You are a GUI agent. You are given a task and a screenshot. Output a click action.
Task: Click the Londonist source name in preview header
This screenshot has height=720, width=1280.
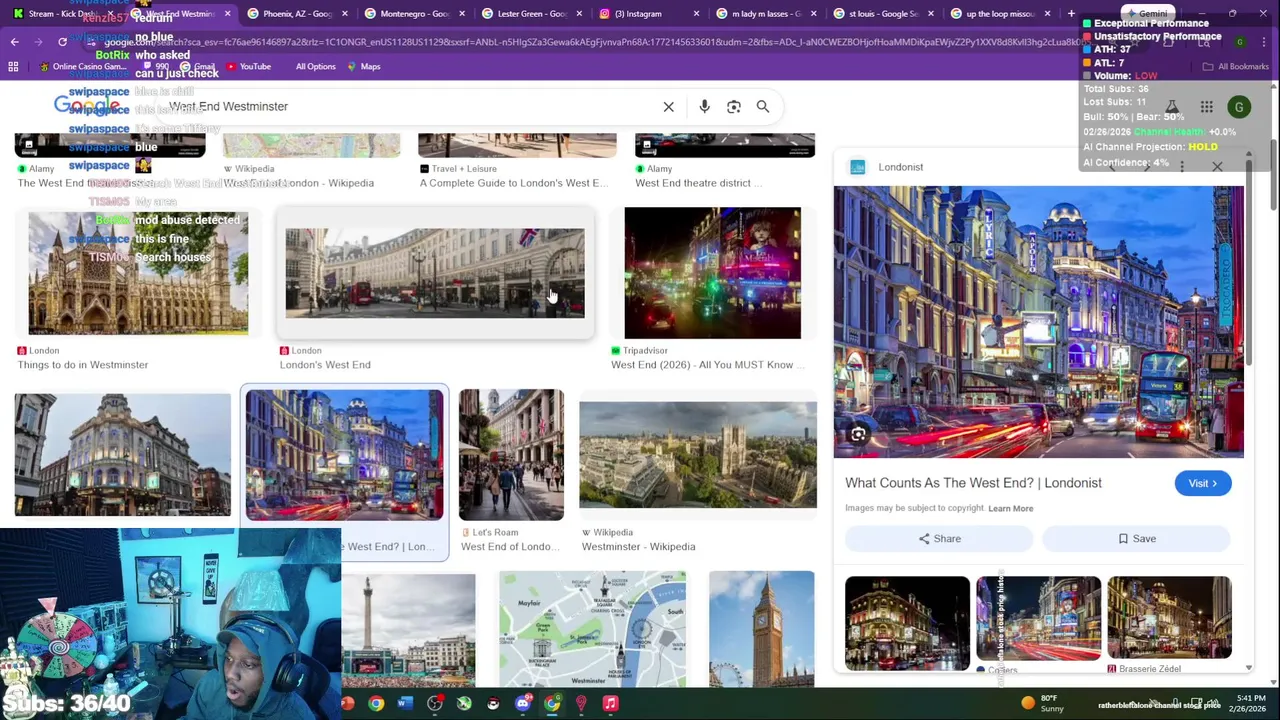901,167
